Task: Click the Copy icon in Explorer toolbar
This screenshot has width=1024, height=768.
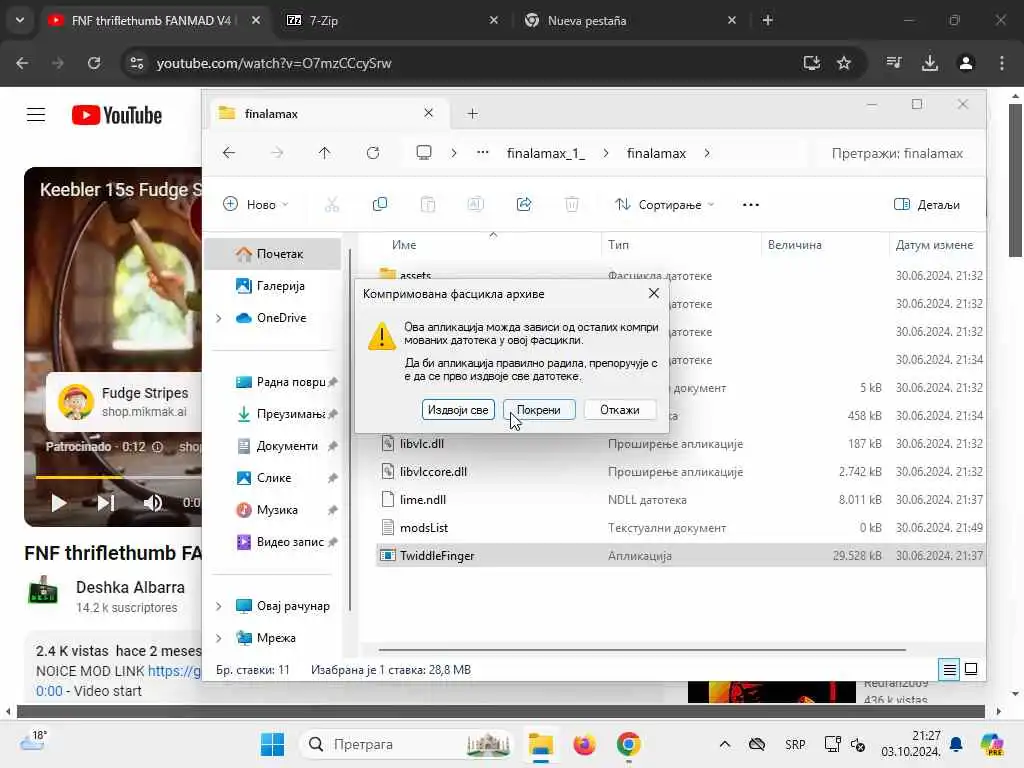Action: pyautogui.click(x=379, y=204)
